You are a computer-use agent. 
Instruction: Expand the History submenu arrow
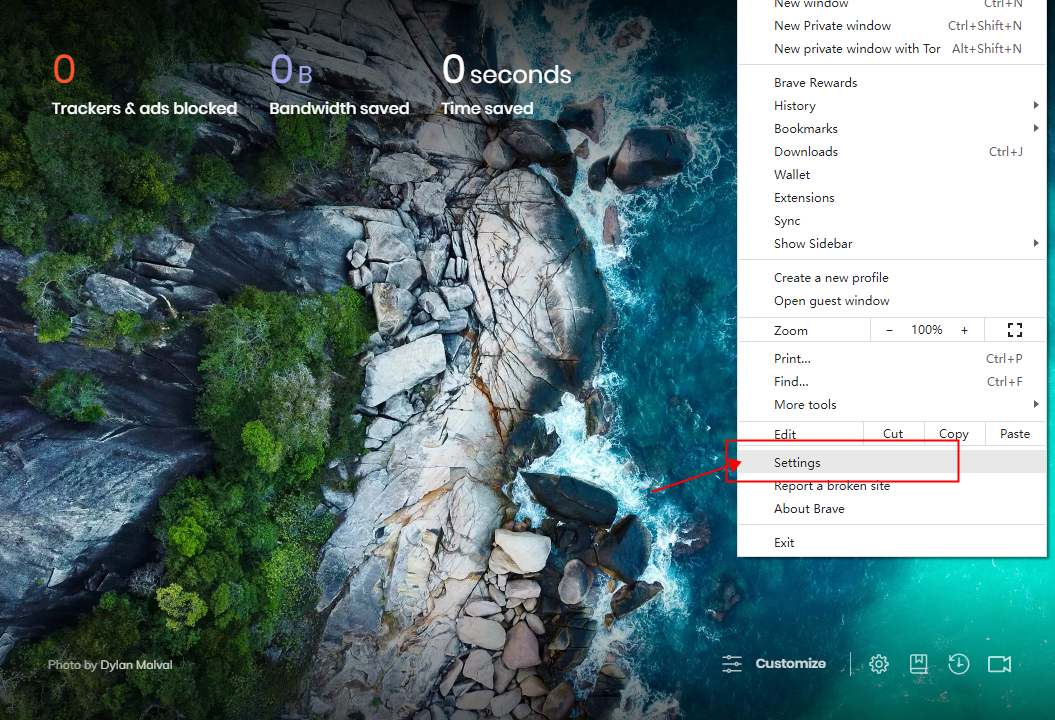click(1035, 106)
